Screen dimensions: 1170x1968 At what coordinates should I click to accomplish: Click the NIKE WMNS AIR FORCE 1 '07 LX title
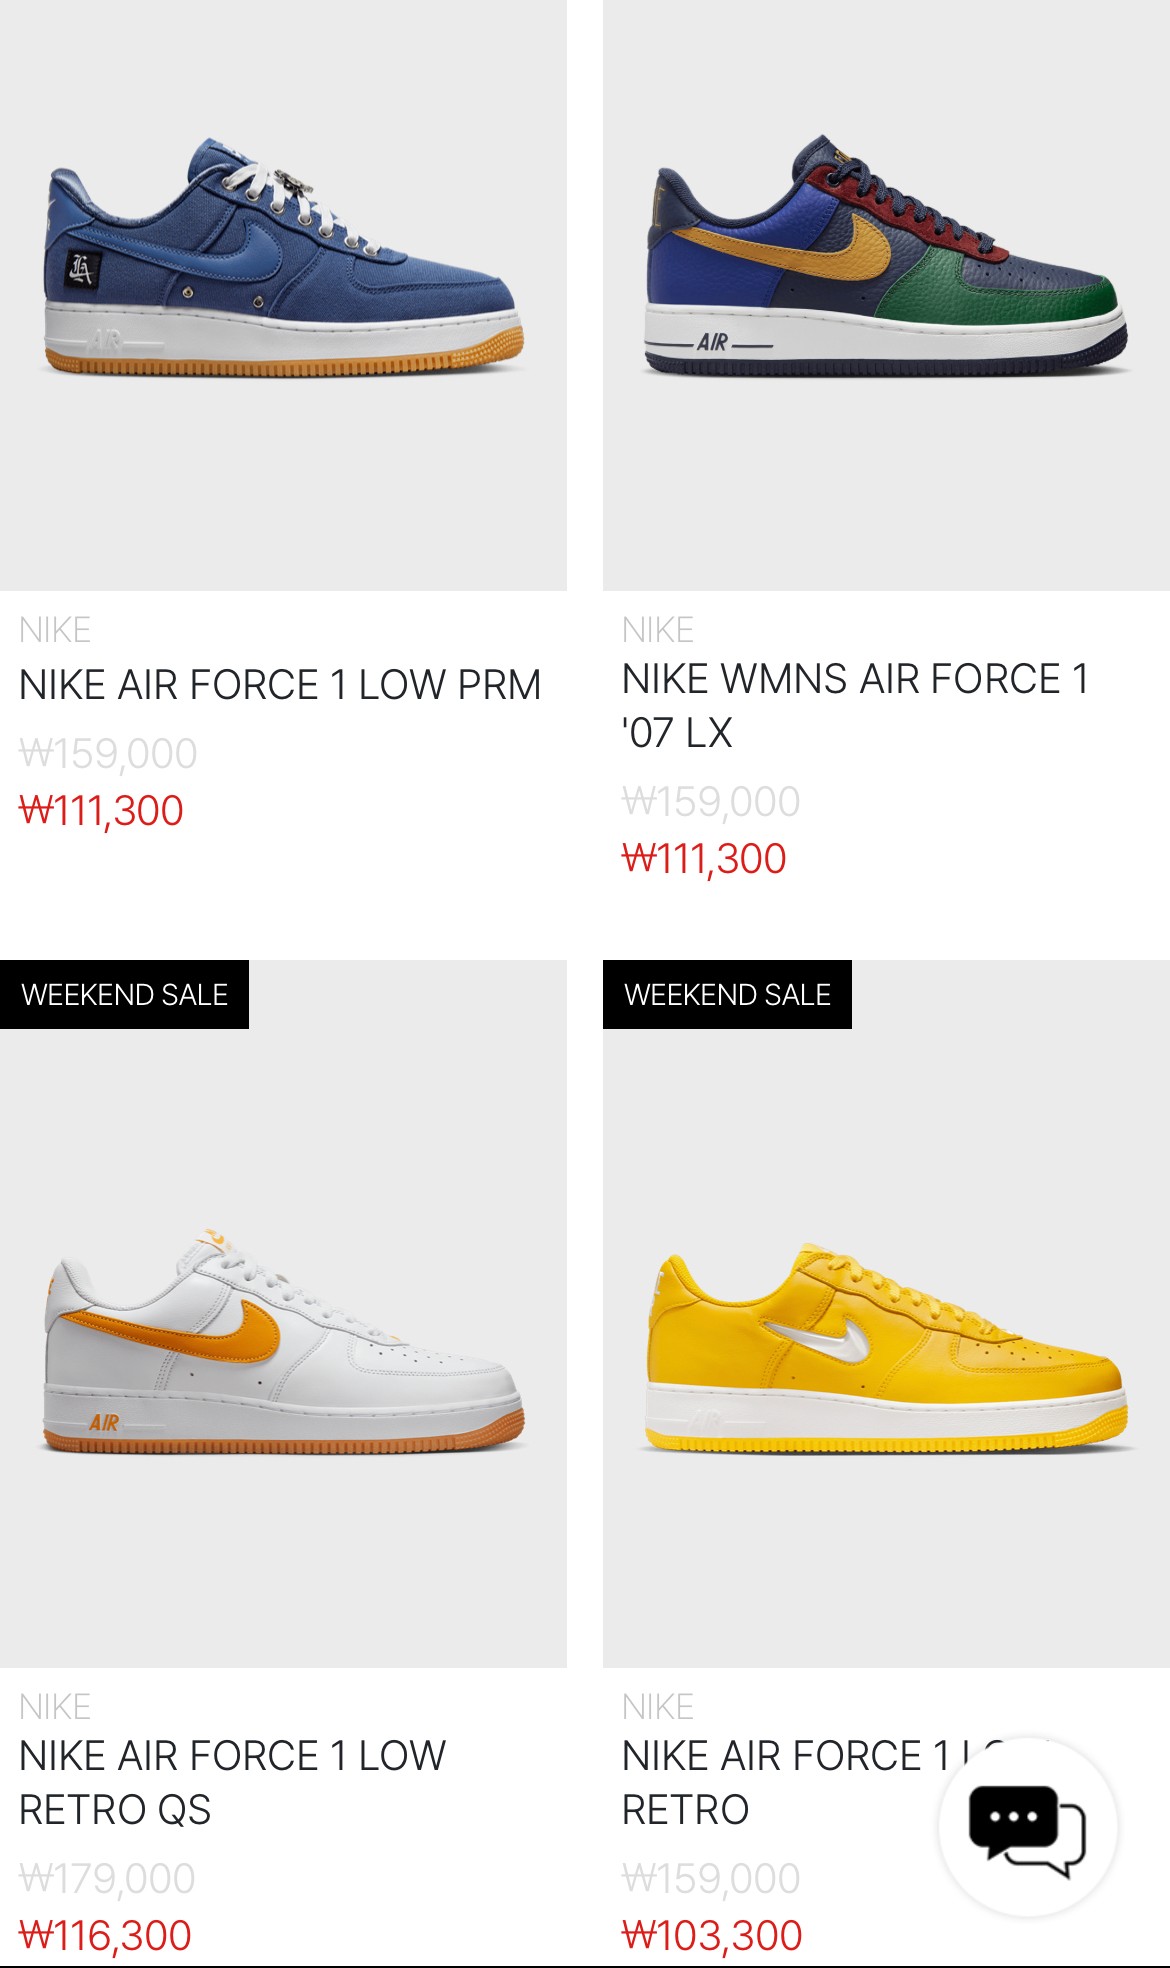tap(855, 706)
